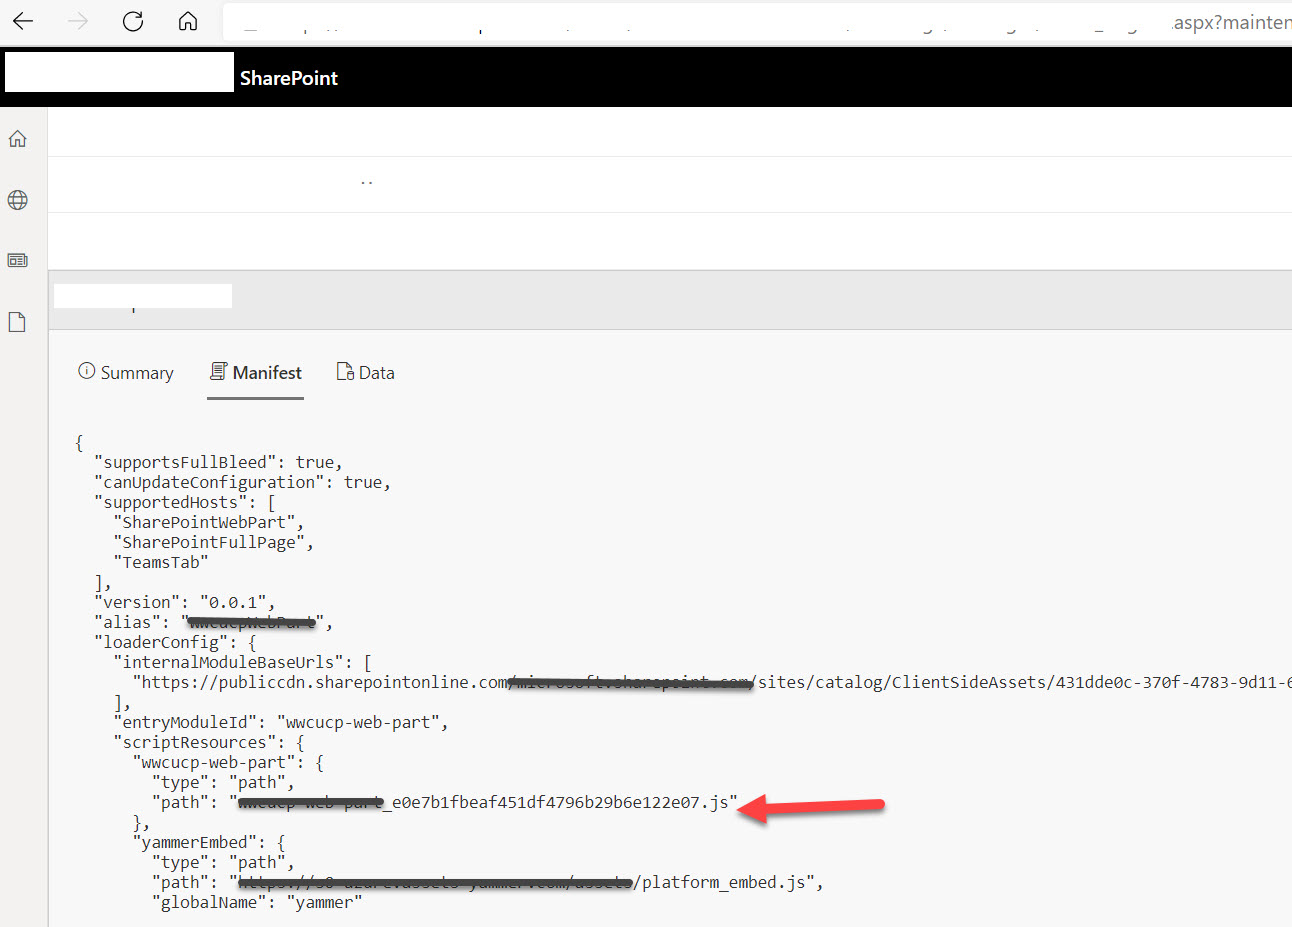Select the Manifest tab
The width and height of the screenshot is (1292, 927).
pyautogui.click(x=265, y=372)
